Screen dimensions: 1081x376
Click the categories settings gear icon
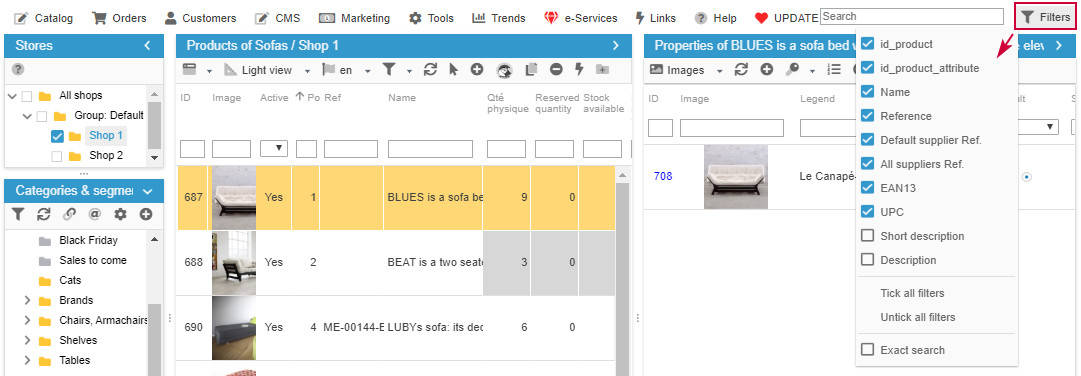click(121, 215)
